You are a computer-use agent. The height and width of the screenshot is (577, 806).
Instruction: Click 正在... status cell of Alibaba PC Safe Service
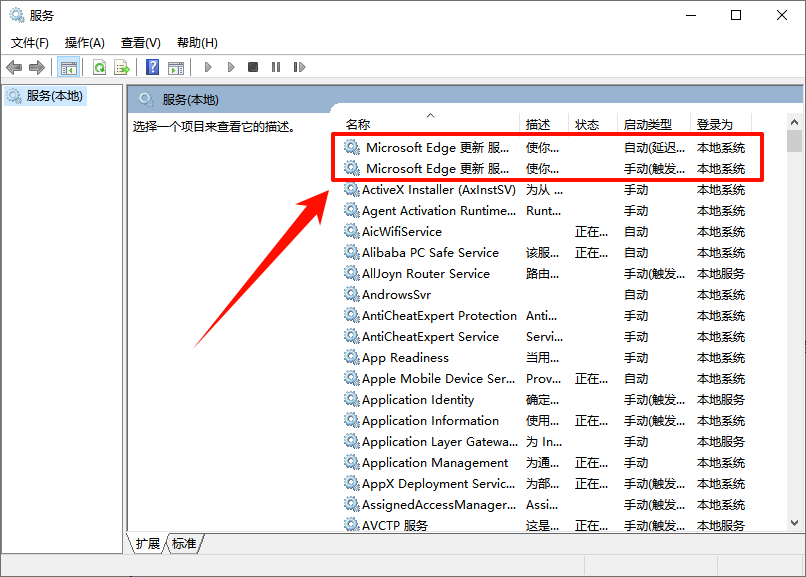coord(591,253)
